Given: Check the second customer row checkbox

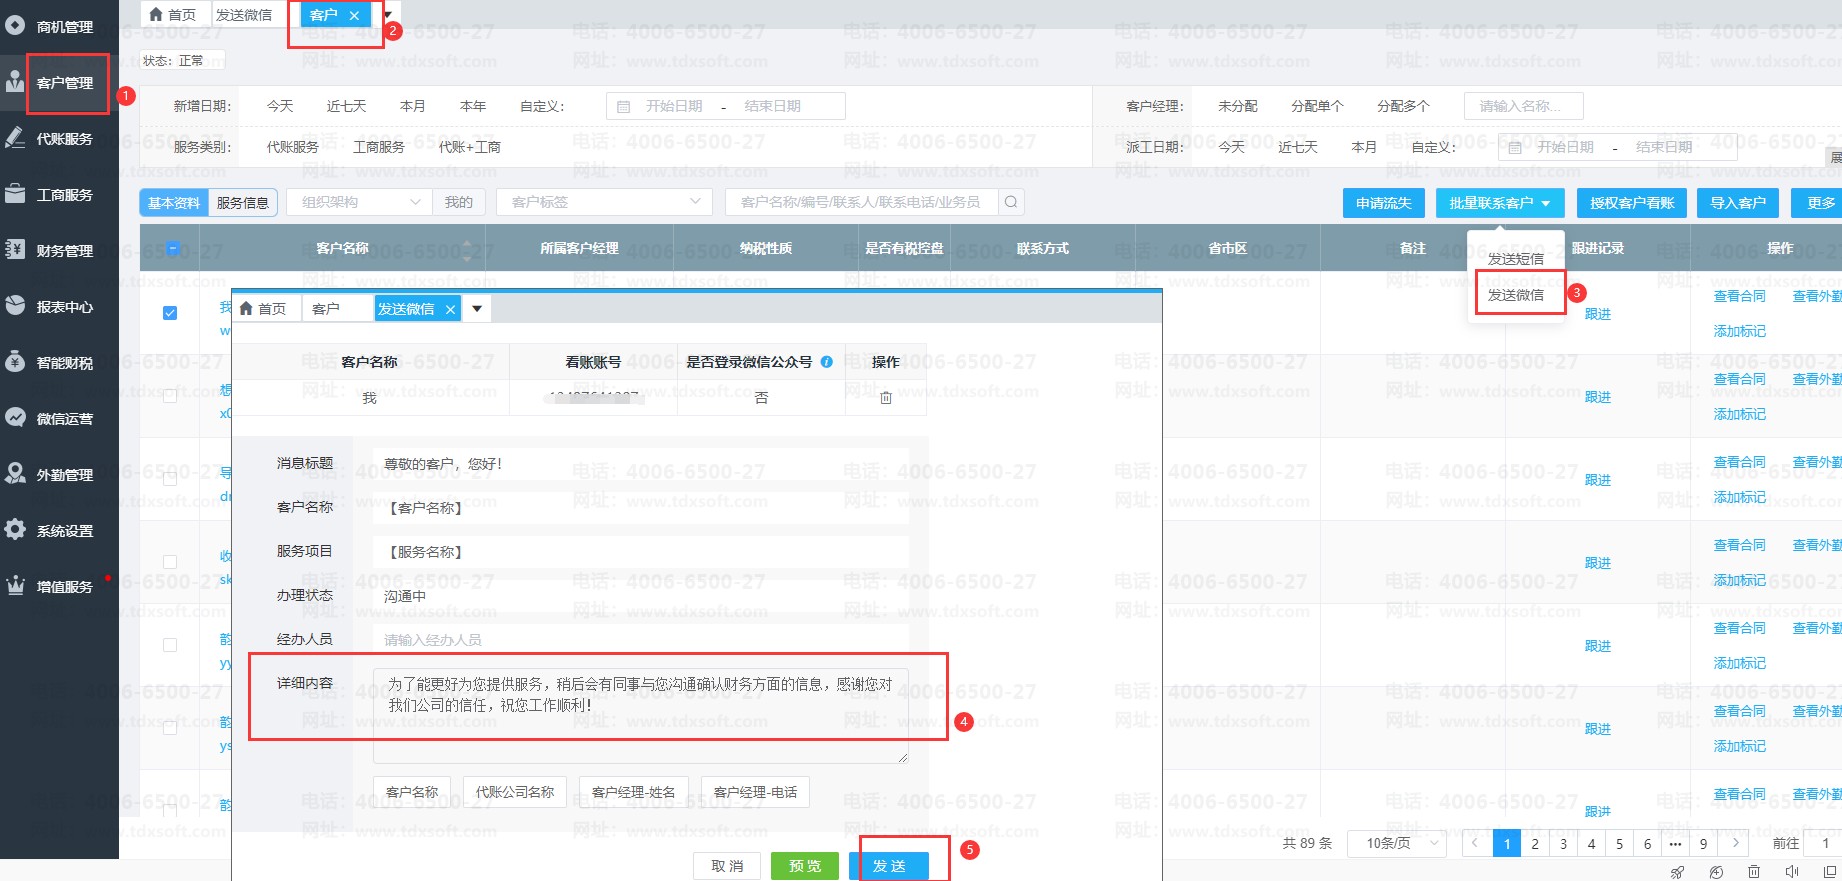Looking at the screenshot, I should coord(170,396).
